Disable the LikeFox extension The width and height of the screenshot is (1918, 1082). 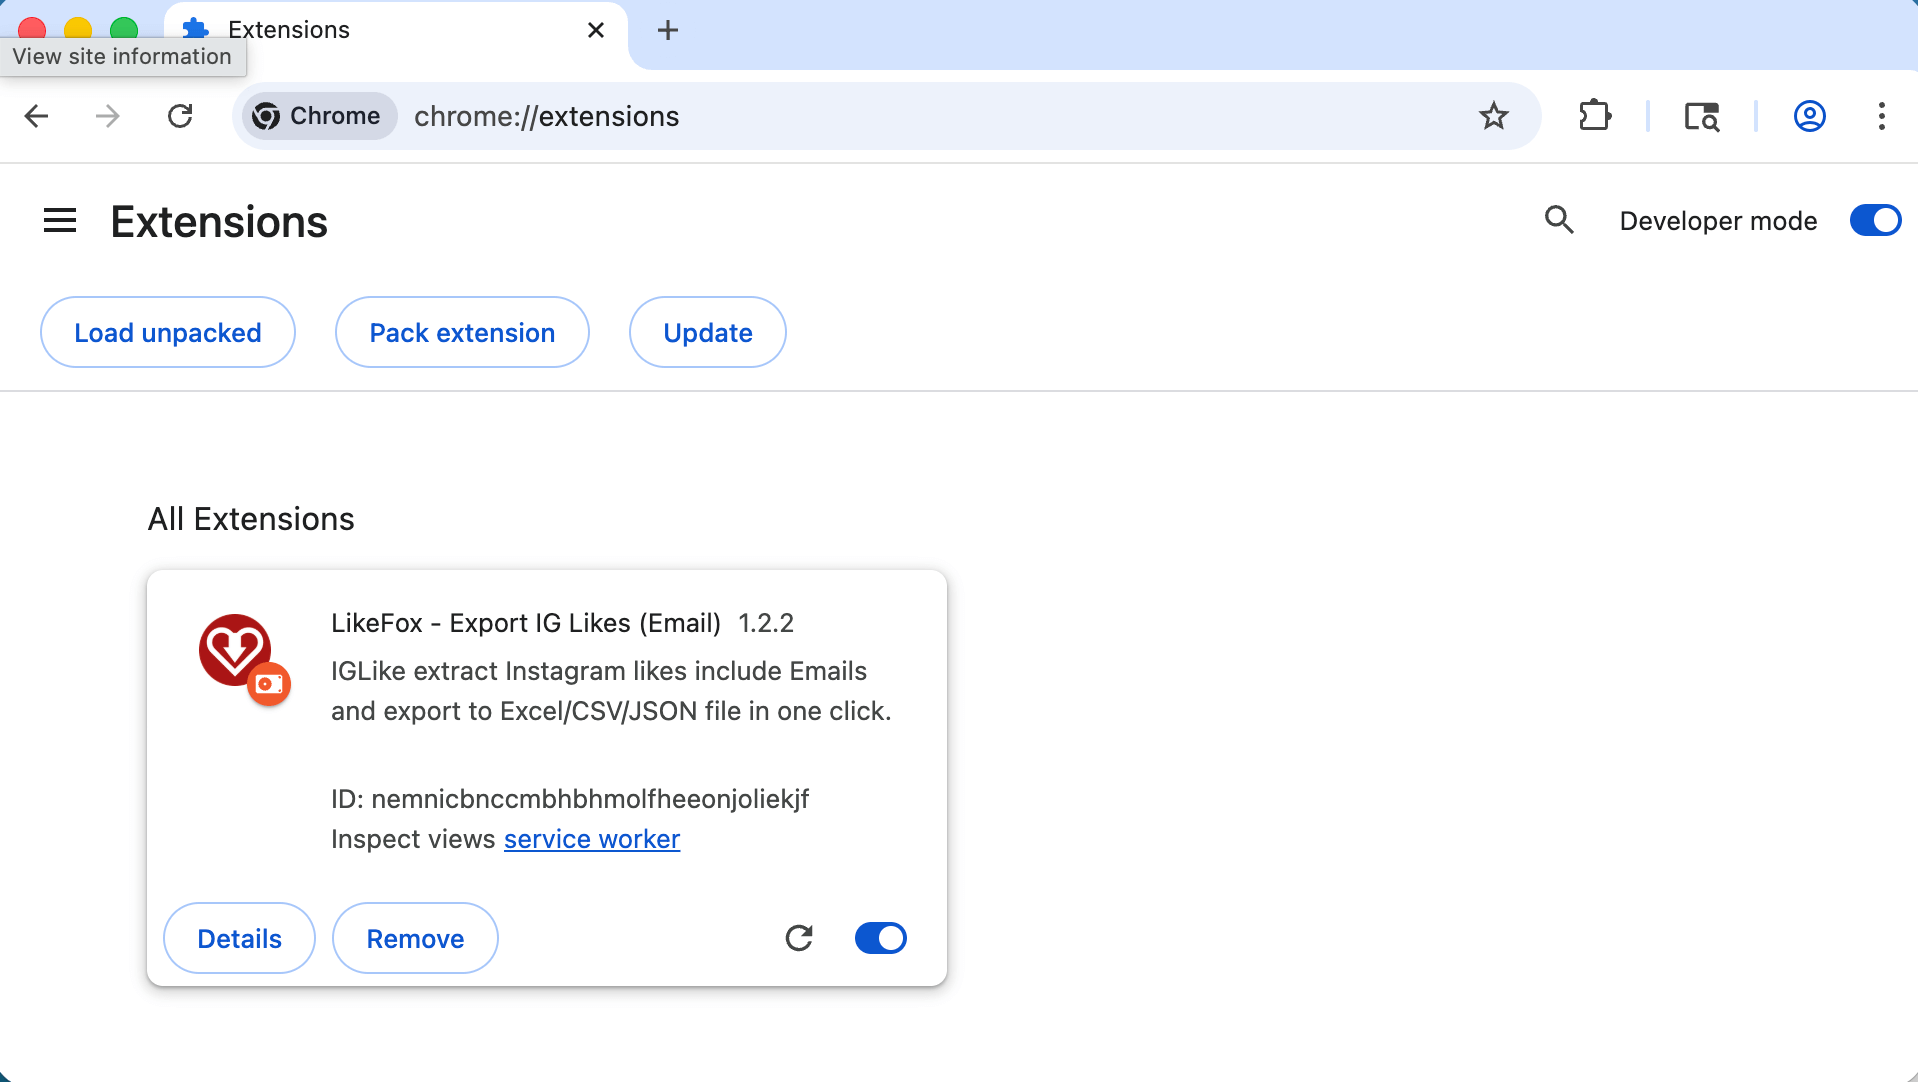coord(880,938)
